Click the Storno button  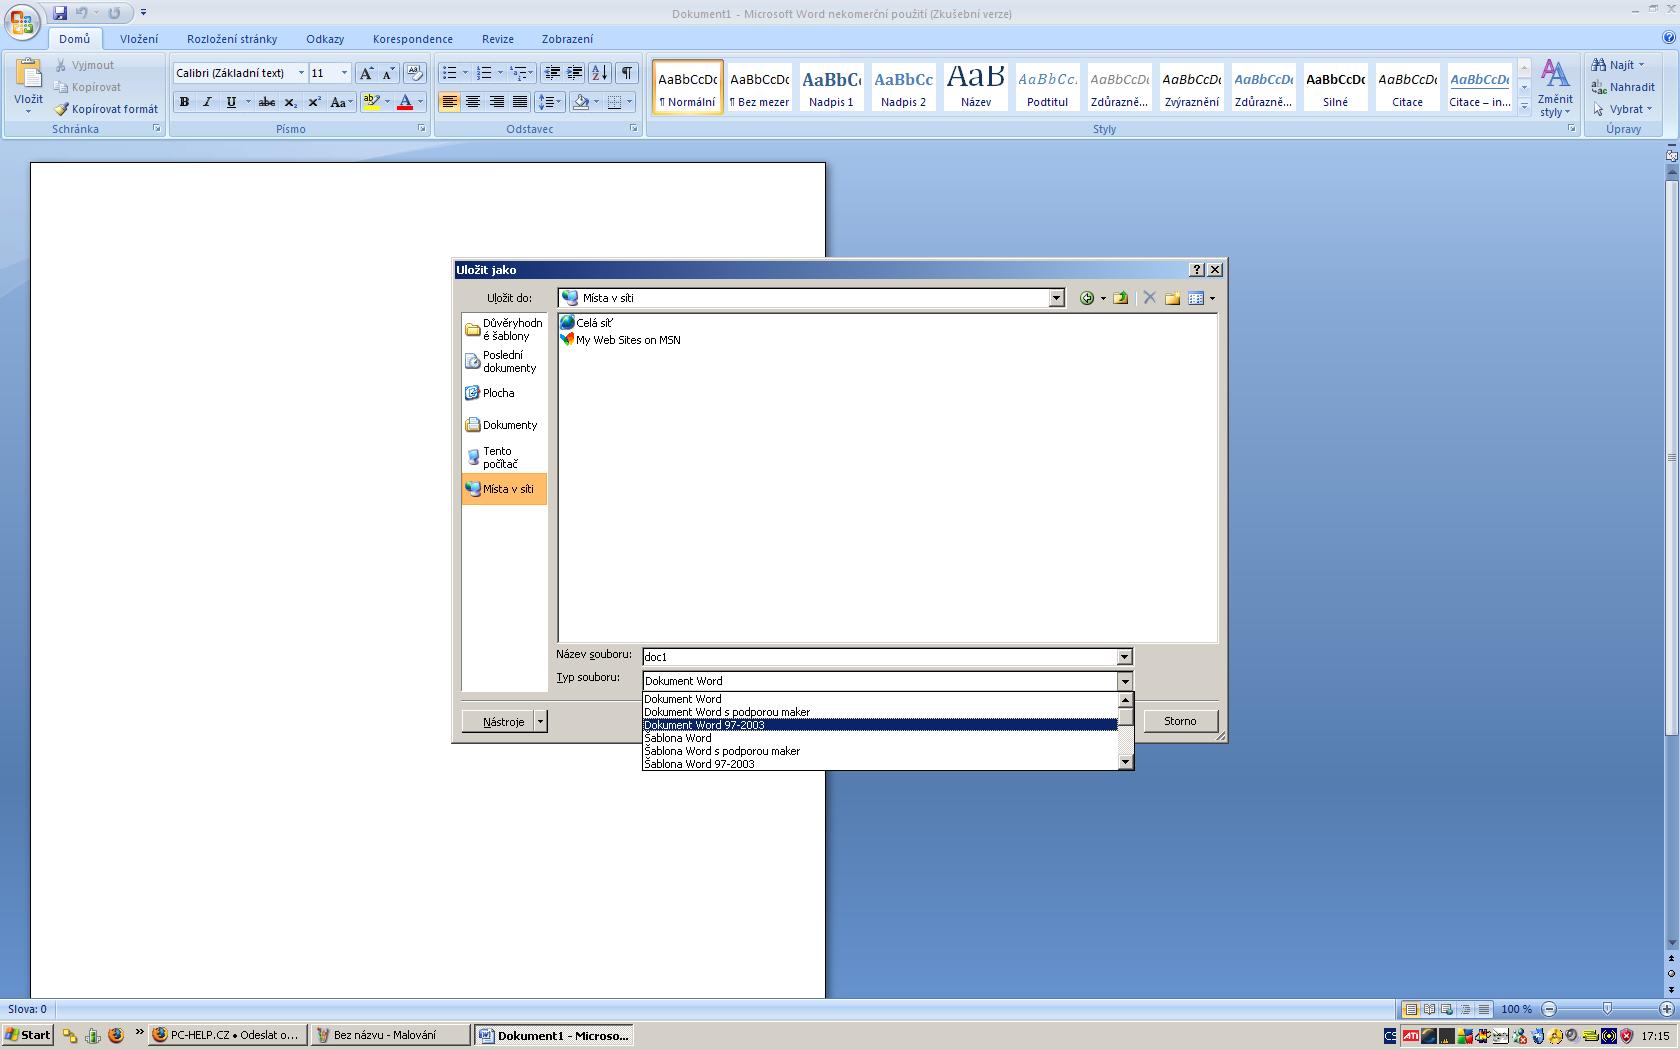[1180, 721]
